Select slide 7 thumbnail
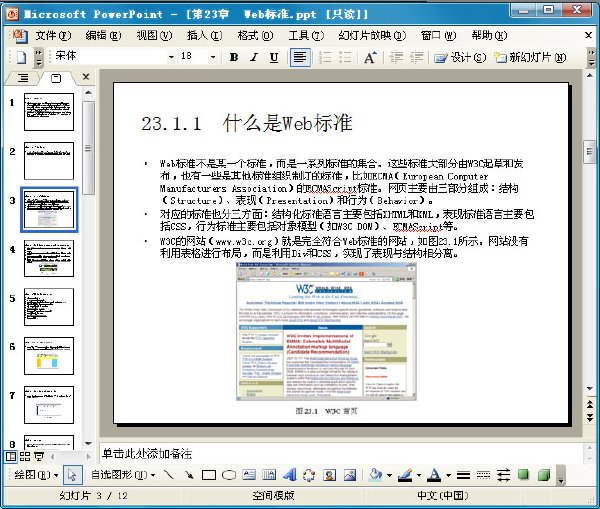The height and width of the screenshot is (509, 600). tap(49, 405)
